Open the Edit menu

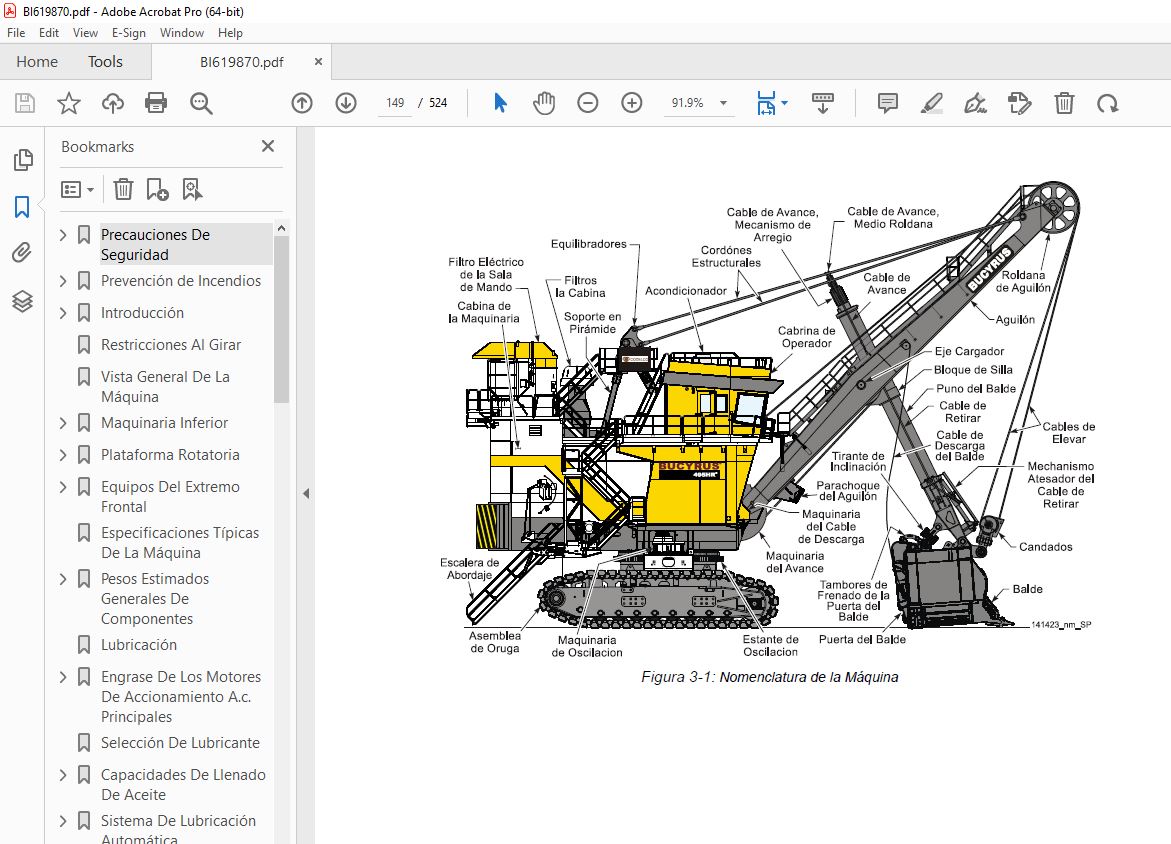pos(49,33)
